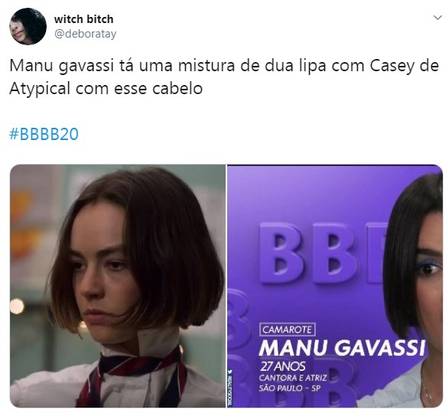Expand the tweet options chevron
The height and width of the screenshot is (419, 448).
tap(437, 18)
